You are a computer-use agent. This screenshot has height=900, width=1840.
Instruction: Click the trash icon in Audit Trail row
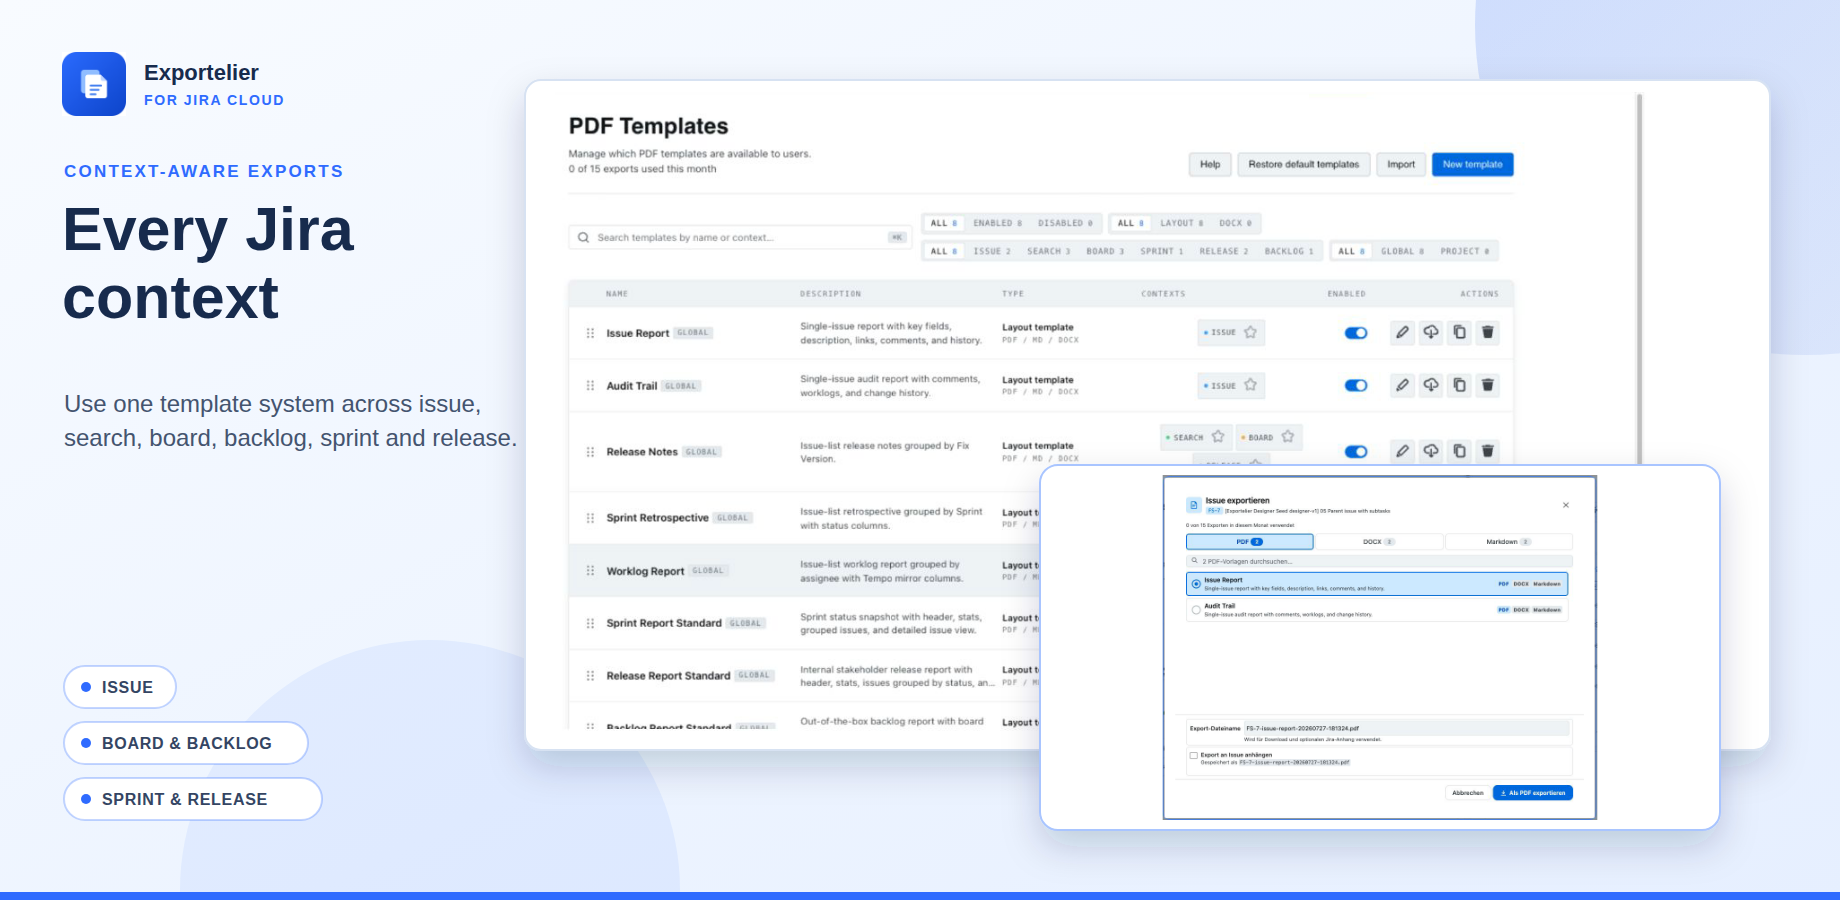coord(1488,385)
